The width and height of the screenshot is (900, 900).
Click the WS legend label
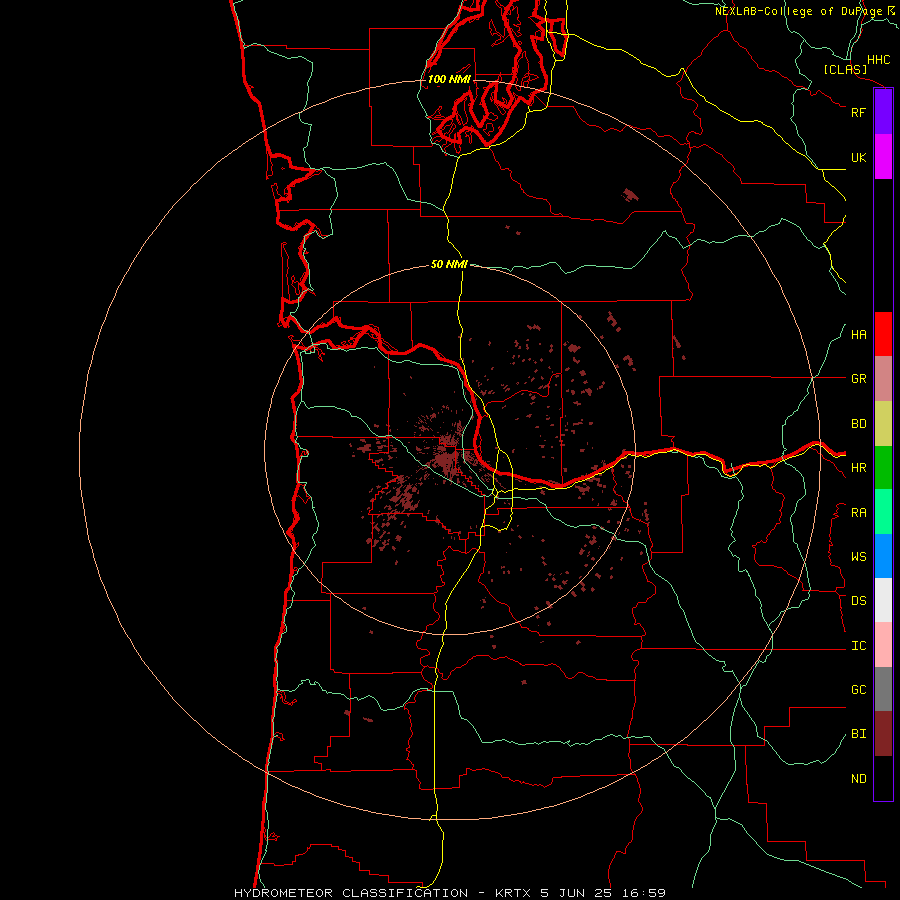pos(858,557)
